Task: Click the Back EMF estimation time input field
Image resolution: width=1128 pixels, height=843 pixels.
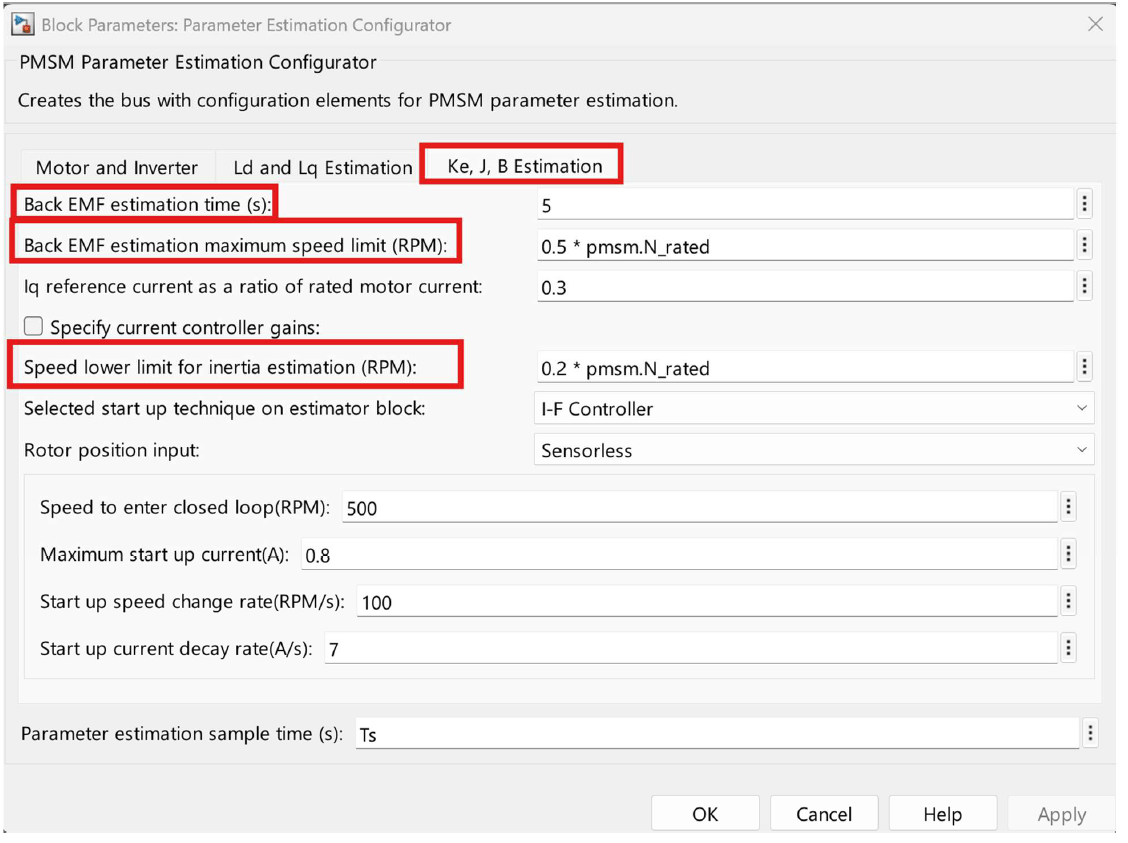Action: (x=804, y=205)
